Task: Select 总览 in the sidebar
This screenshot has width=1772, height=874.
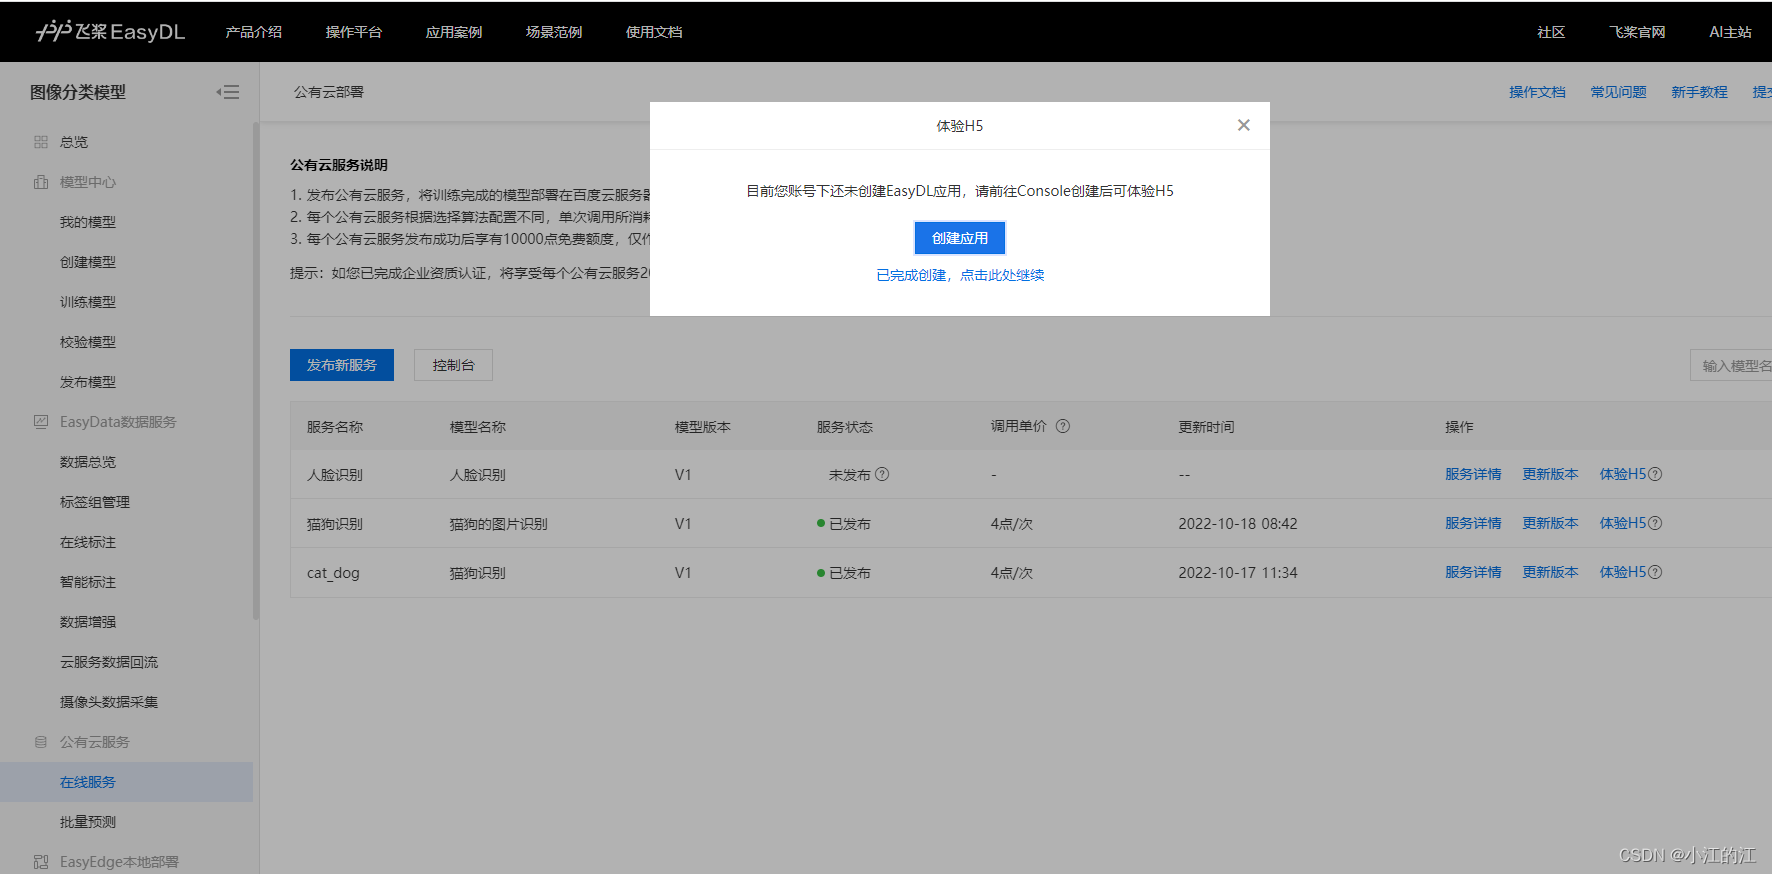Action: point(74,142)
